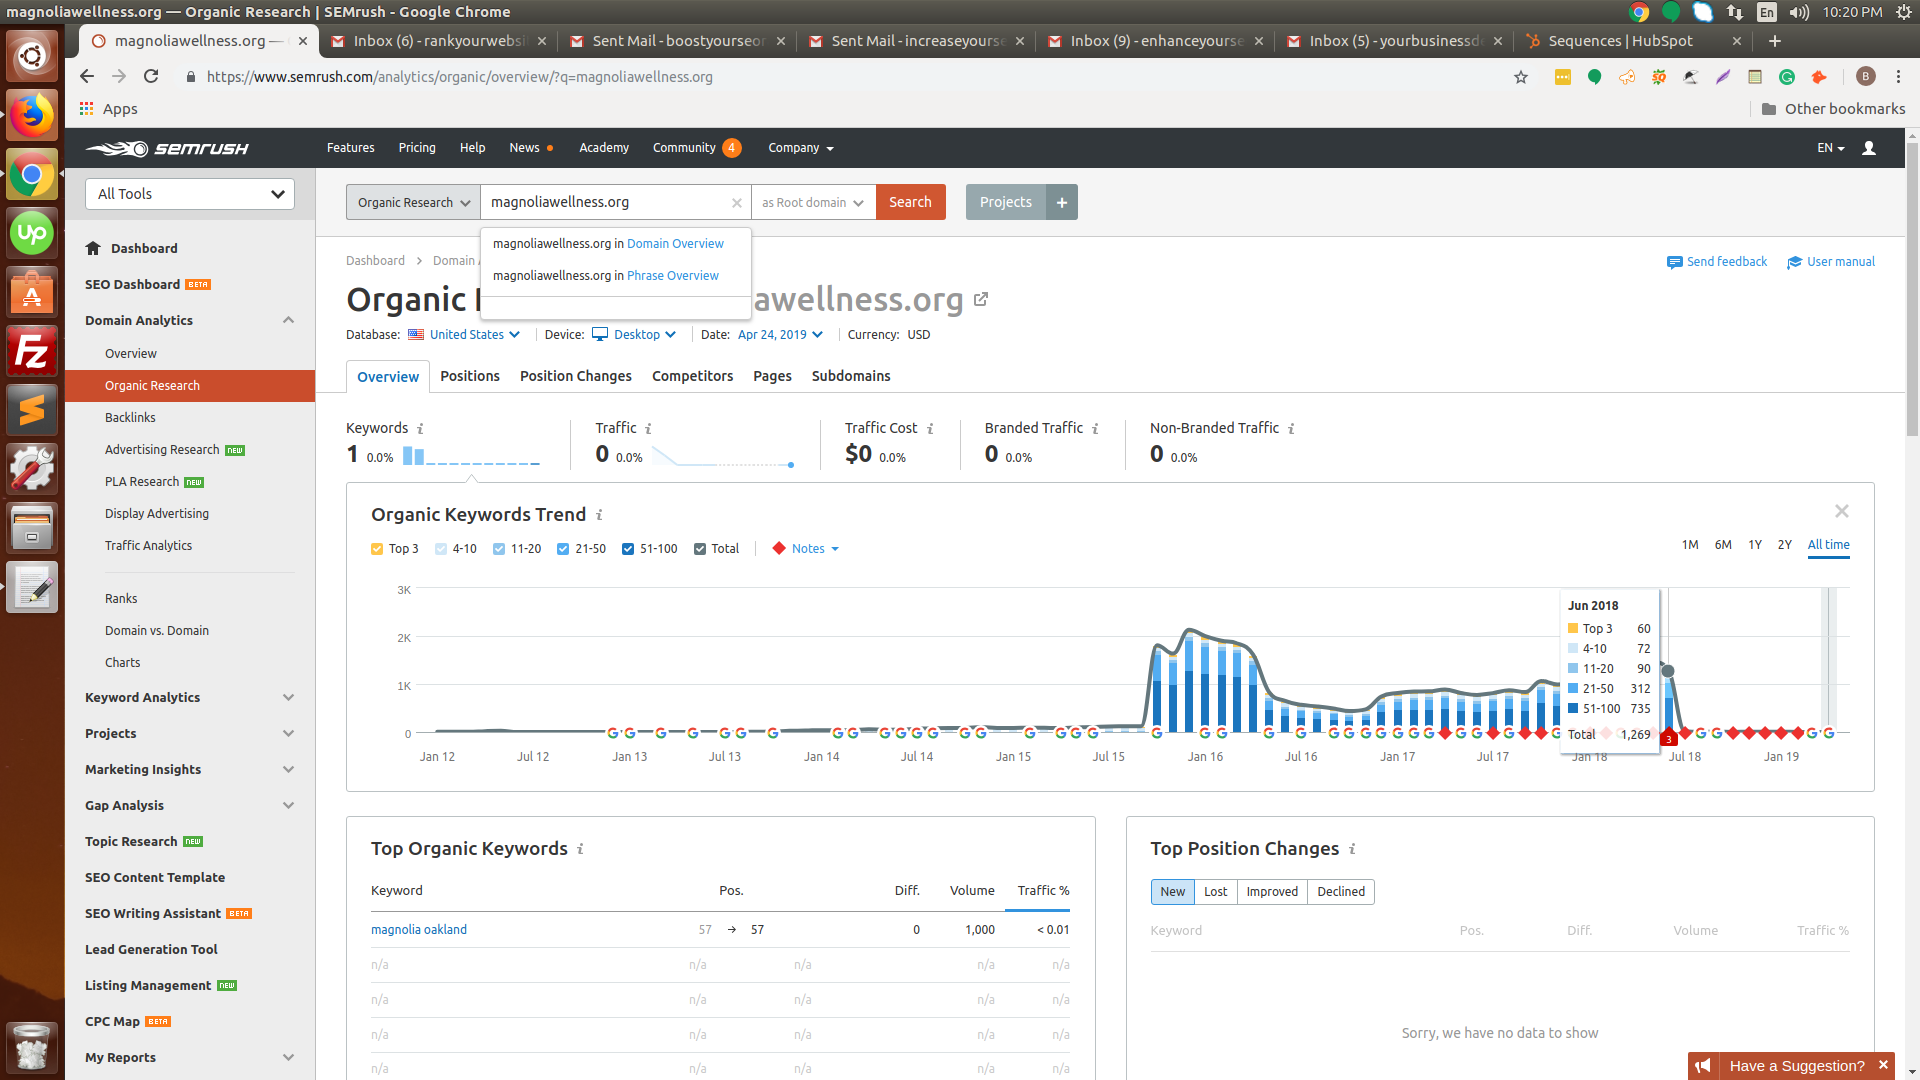Image resolution: width=1920 pixels, height=1080 pixels.
Task: Show info for Top Position Changes
Action: 1352,849
